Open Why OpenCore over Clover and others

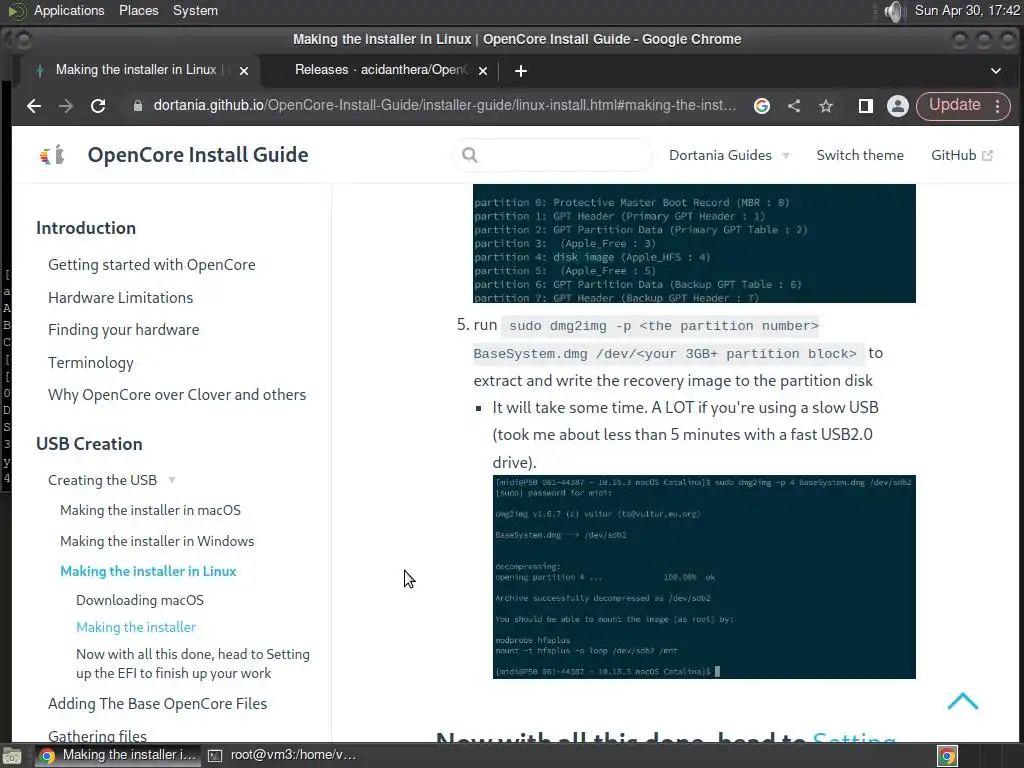pyautogui.click(x=177, y=395)
